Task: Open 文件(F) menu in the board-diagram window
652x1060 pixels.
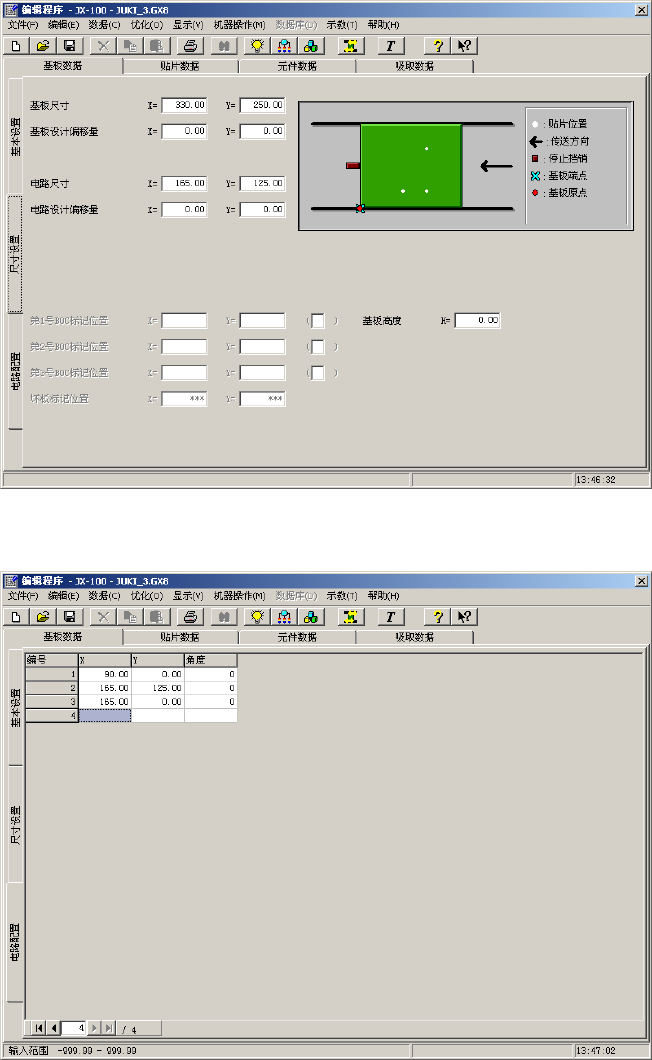Action: click(23, 24)
